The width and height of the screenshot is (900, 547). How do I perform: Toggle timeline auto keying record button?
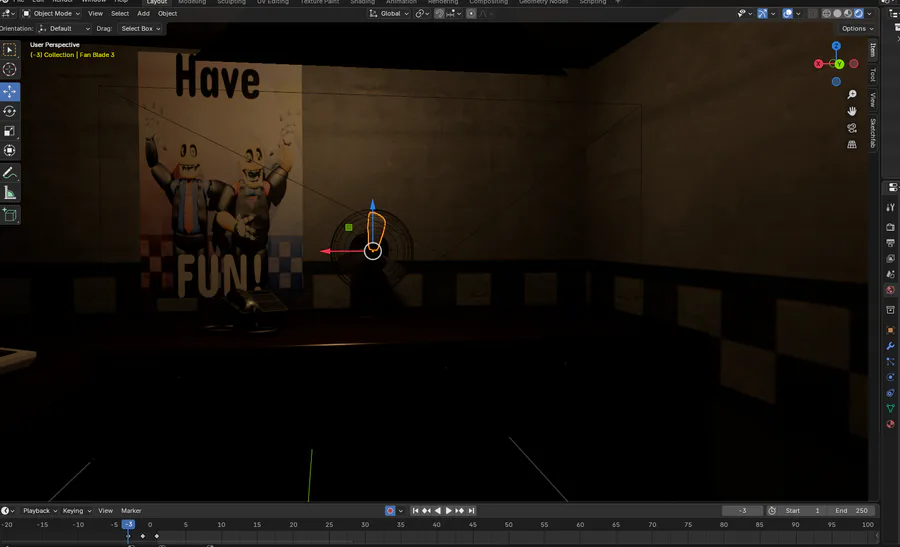[x=390, y=510]
